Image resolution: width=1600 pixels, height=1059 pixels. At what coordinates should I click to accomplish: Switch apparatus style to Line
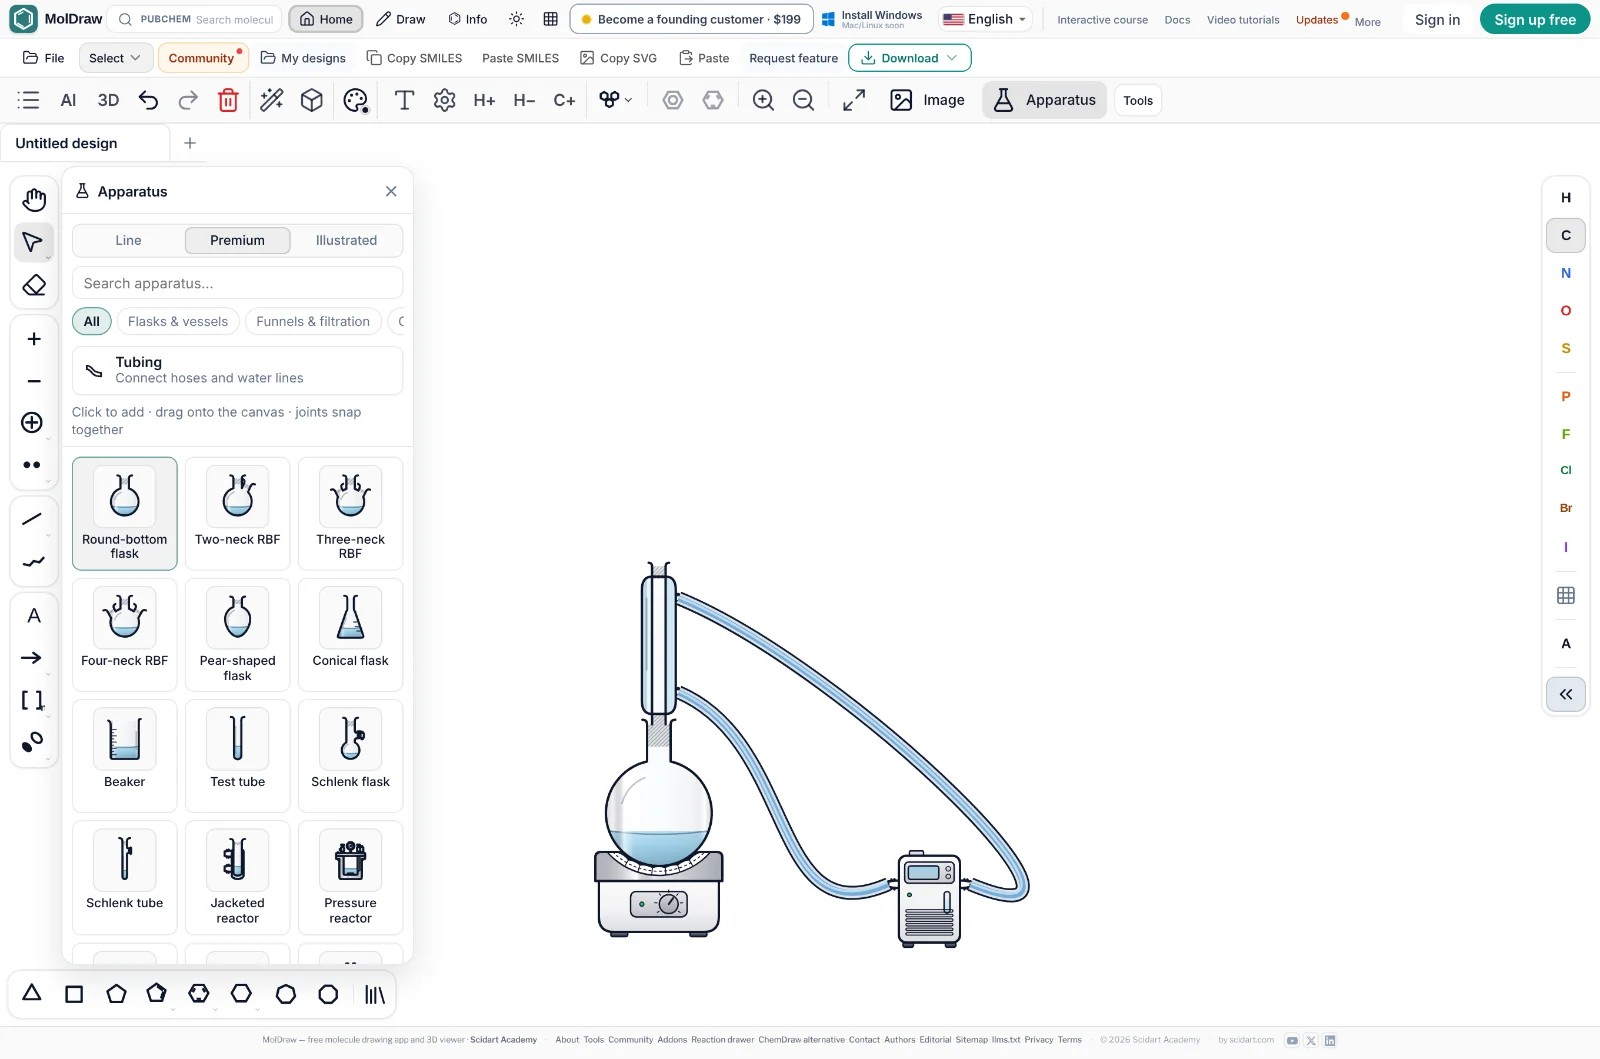pos(128,240)
